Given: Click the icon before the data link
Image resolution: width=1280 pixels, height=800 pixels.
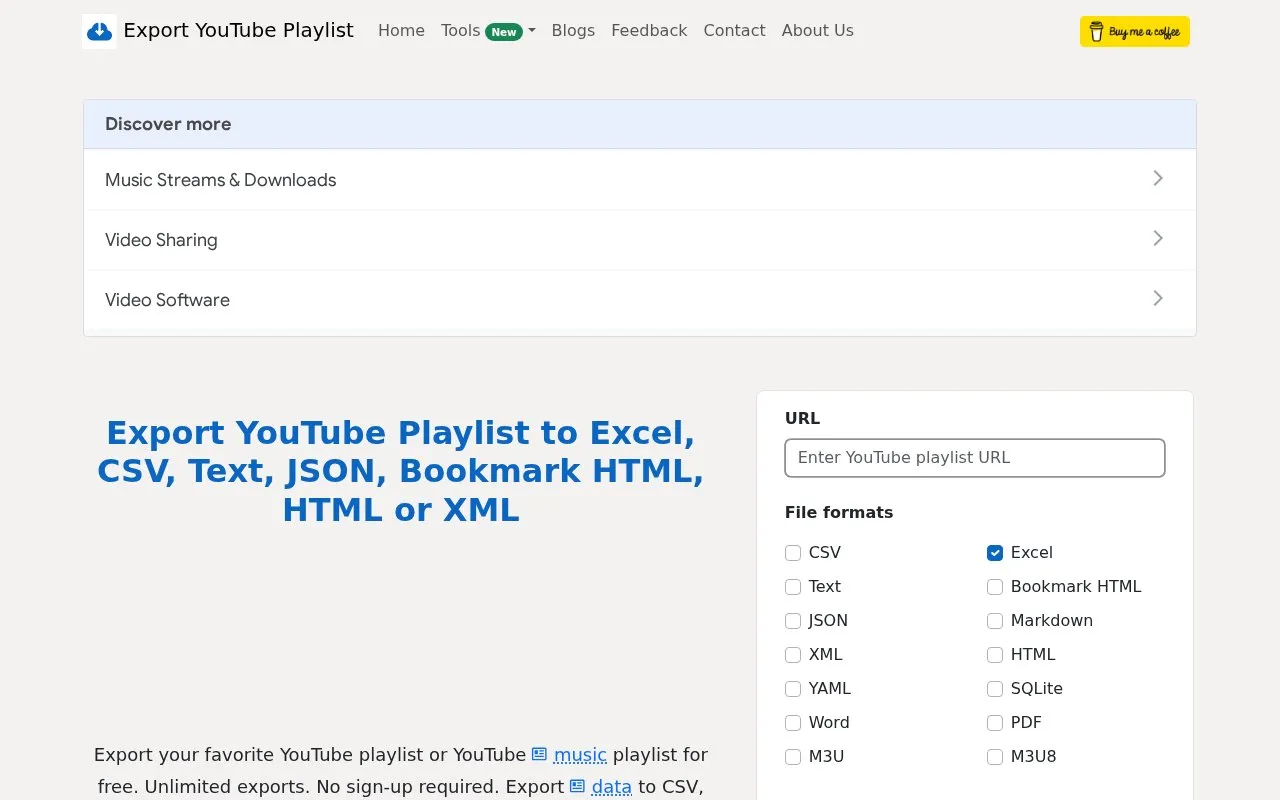Looking at the screenshot, I should point(577,786).
